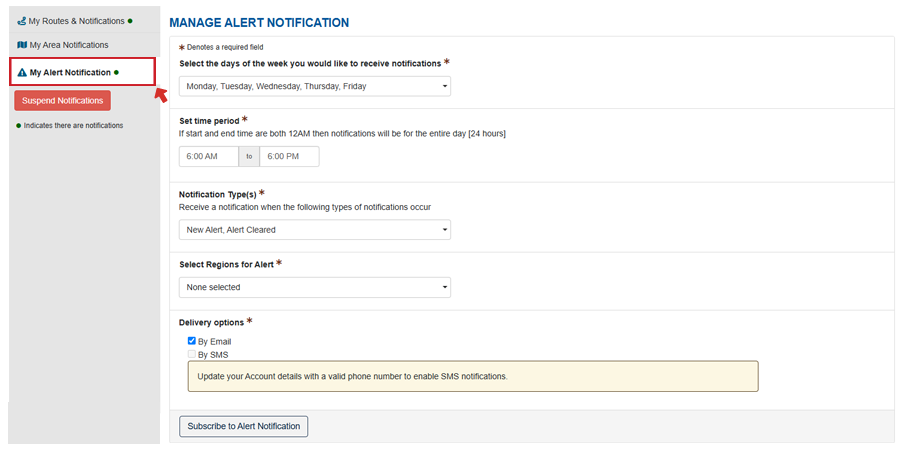Click Subscribe to Alert Notification button
Image resolution: width=908 pixels, height=460 pixels.
[243, 426]
